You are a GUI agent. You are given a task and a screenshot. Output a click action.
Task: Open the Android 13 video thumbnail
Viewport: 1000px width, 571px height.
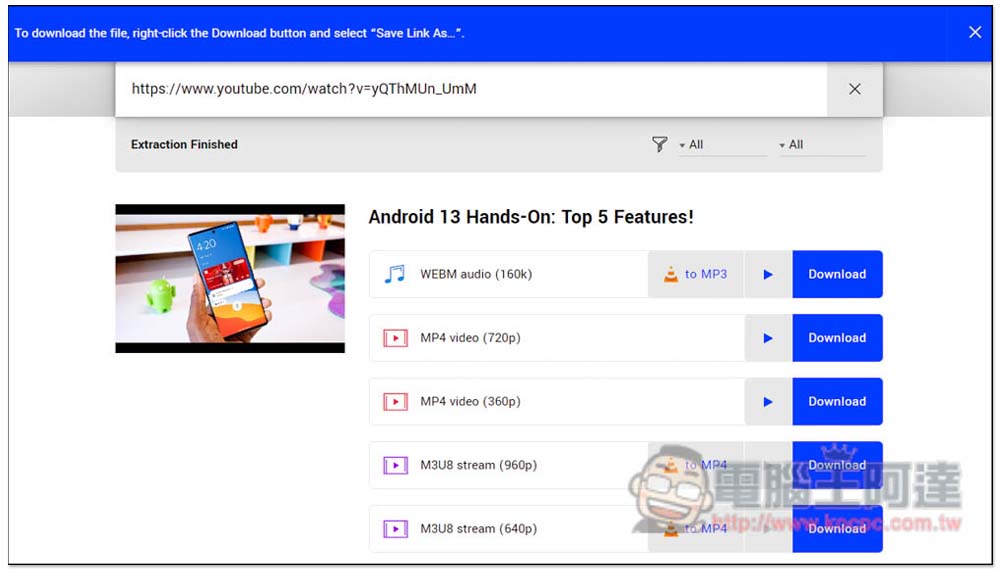(x=230, y=279)
